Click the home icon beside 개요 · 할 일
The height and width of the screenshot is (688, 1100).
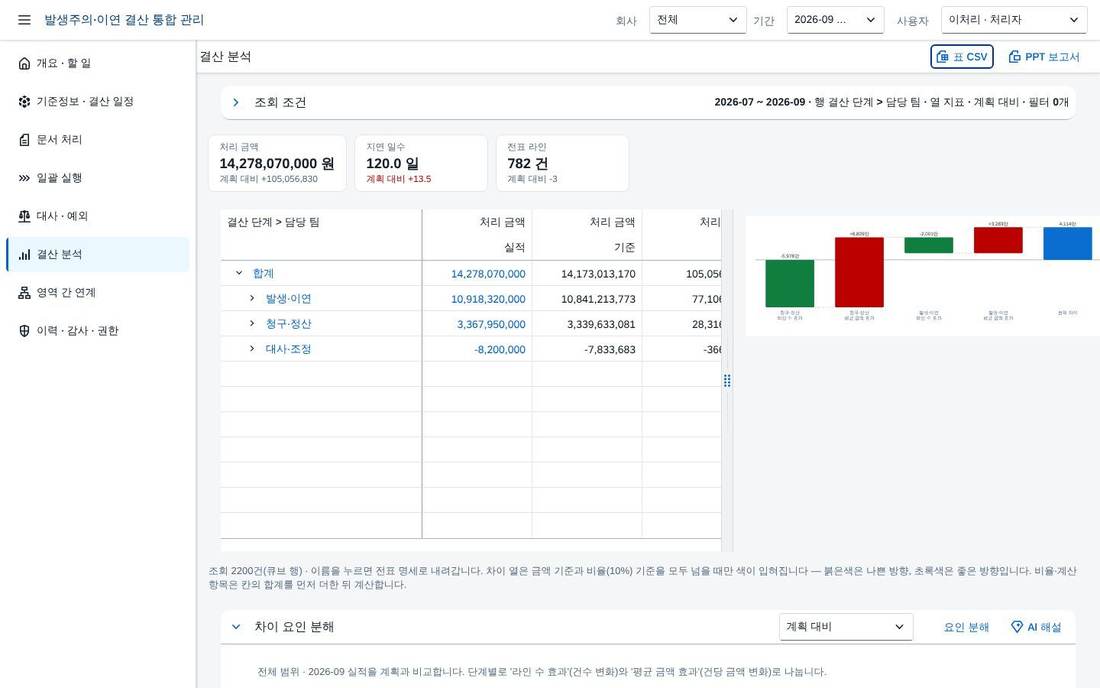click(x=25, y=63)
